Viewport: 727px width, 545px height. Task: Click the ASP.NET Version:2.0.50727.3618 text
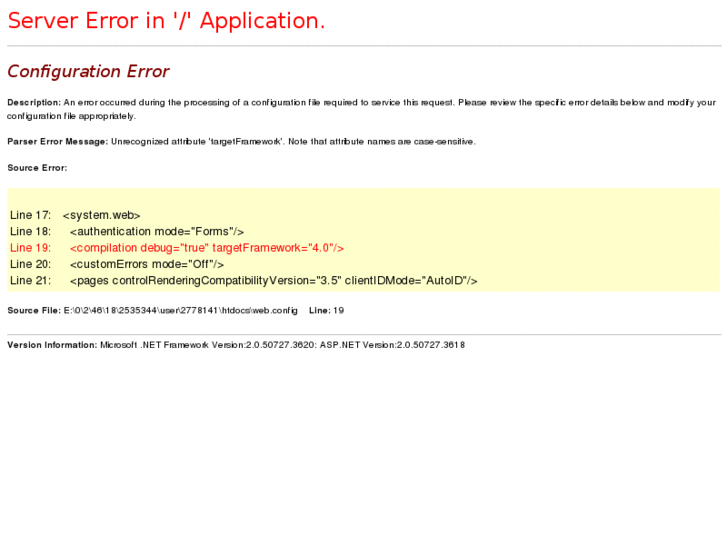[392, 345]
